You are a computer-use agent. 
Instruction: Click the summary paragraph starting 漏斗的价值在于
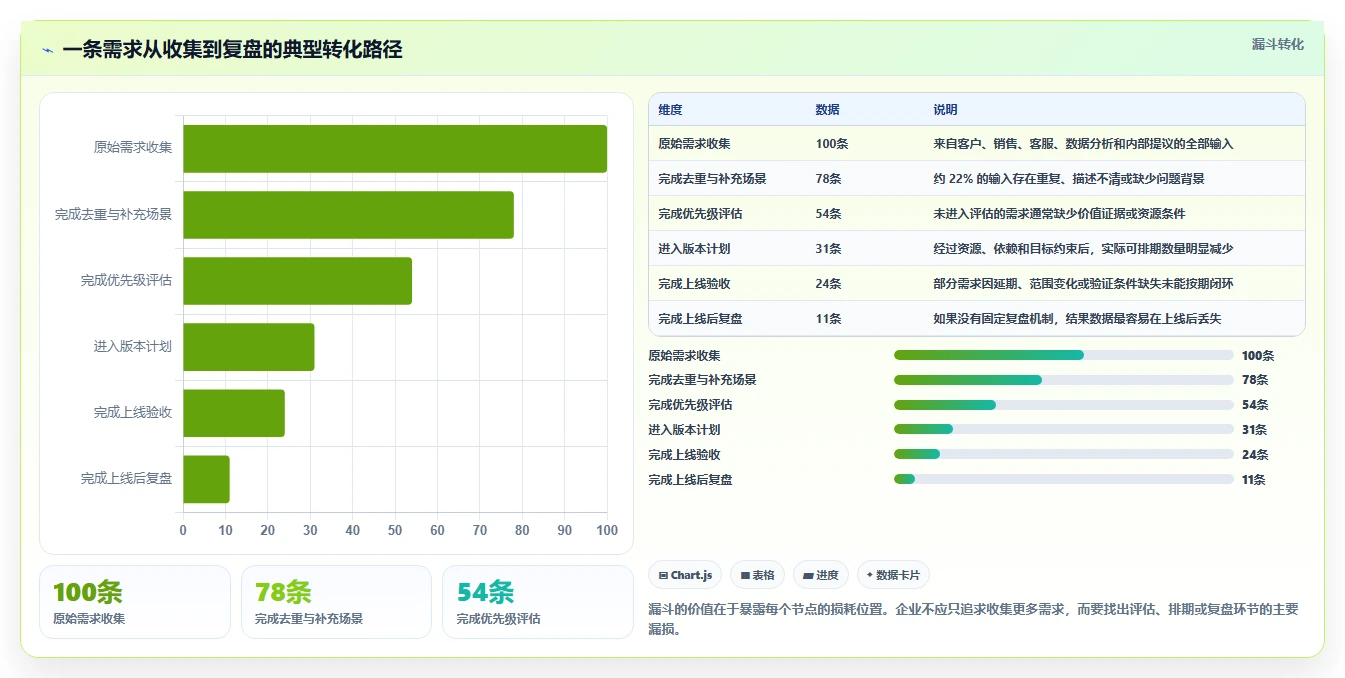pos(973,619)
